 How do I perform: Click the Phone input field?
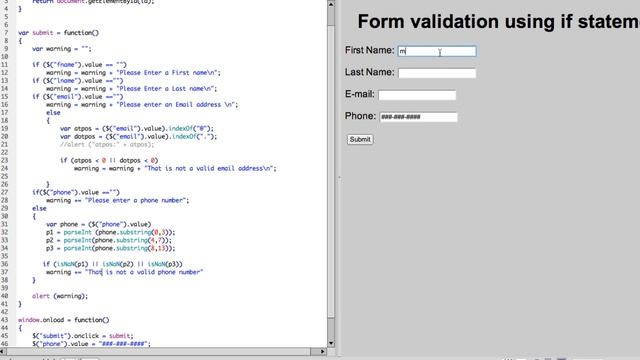(418, 117)
